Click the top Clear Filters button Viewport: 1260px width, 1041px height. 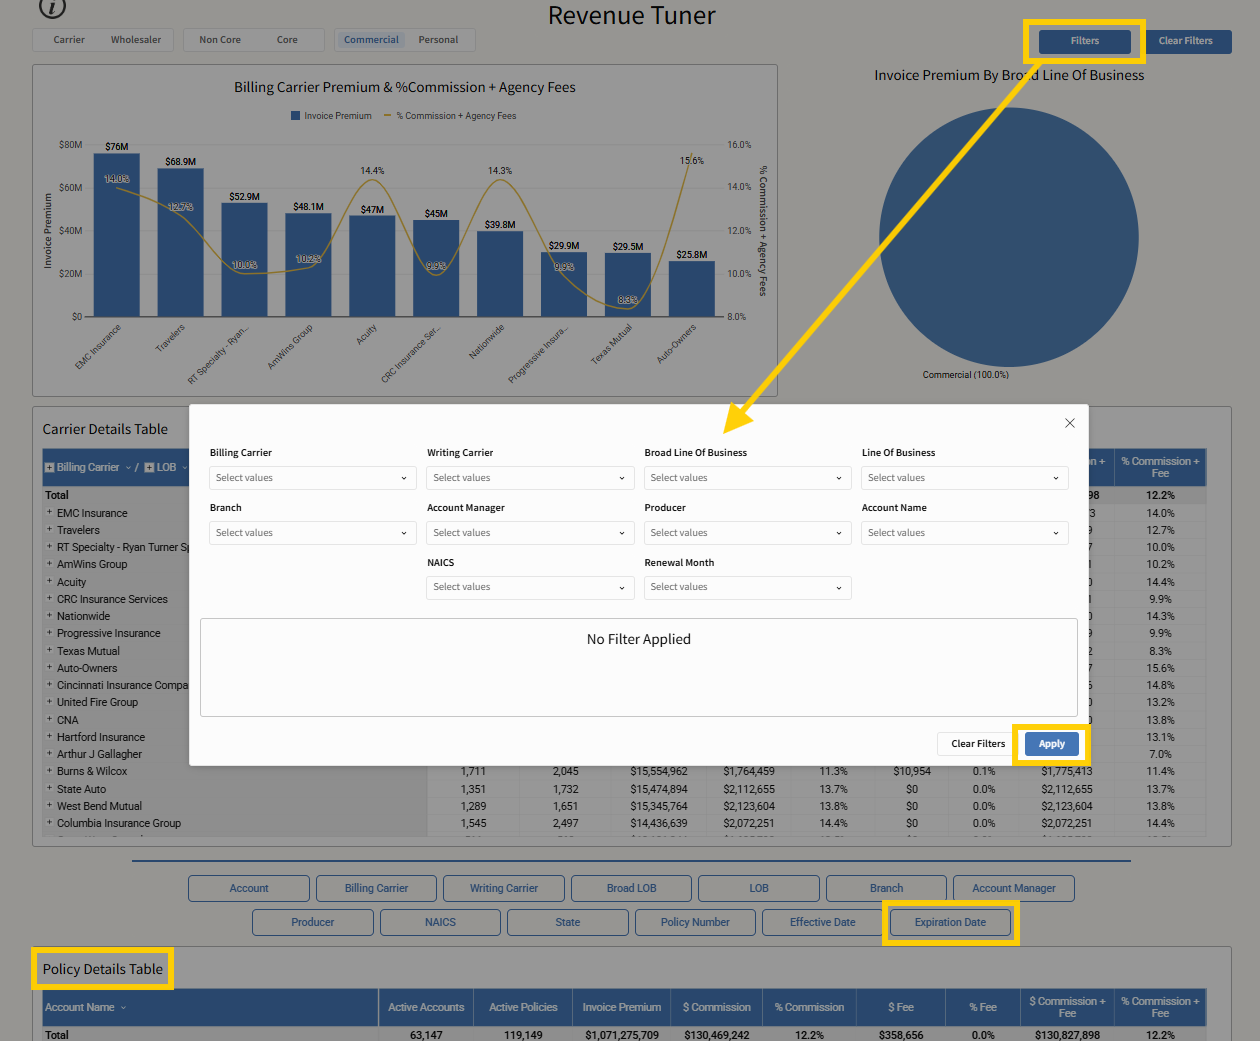[x=1186, y=41]
